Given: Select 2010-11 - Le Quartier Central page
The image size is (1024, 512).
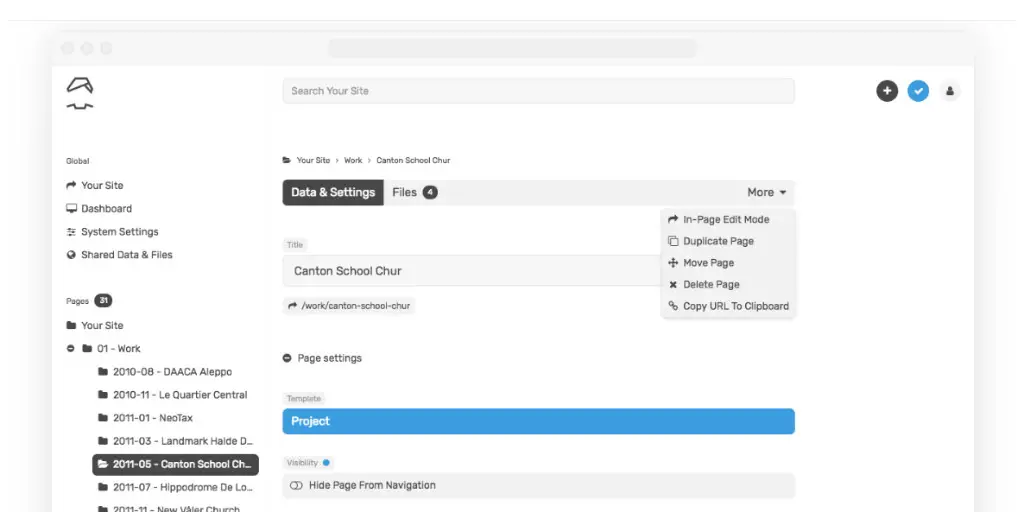Looking at the screenshot, I should click(x=180, y=395).
